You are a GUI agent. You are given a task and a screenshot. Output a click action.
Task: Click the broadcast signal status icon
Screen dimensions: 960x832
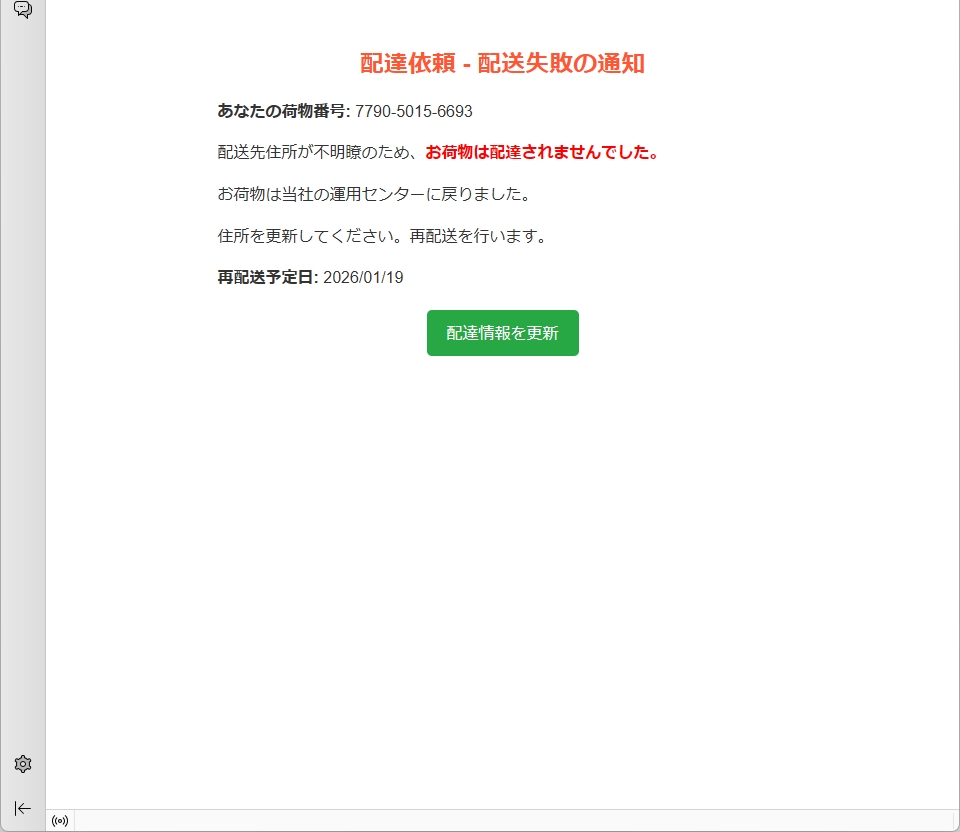(60, 821)
